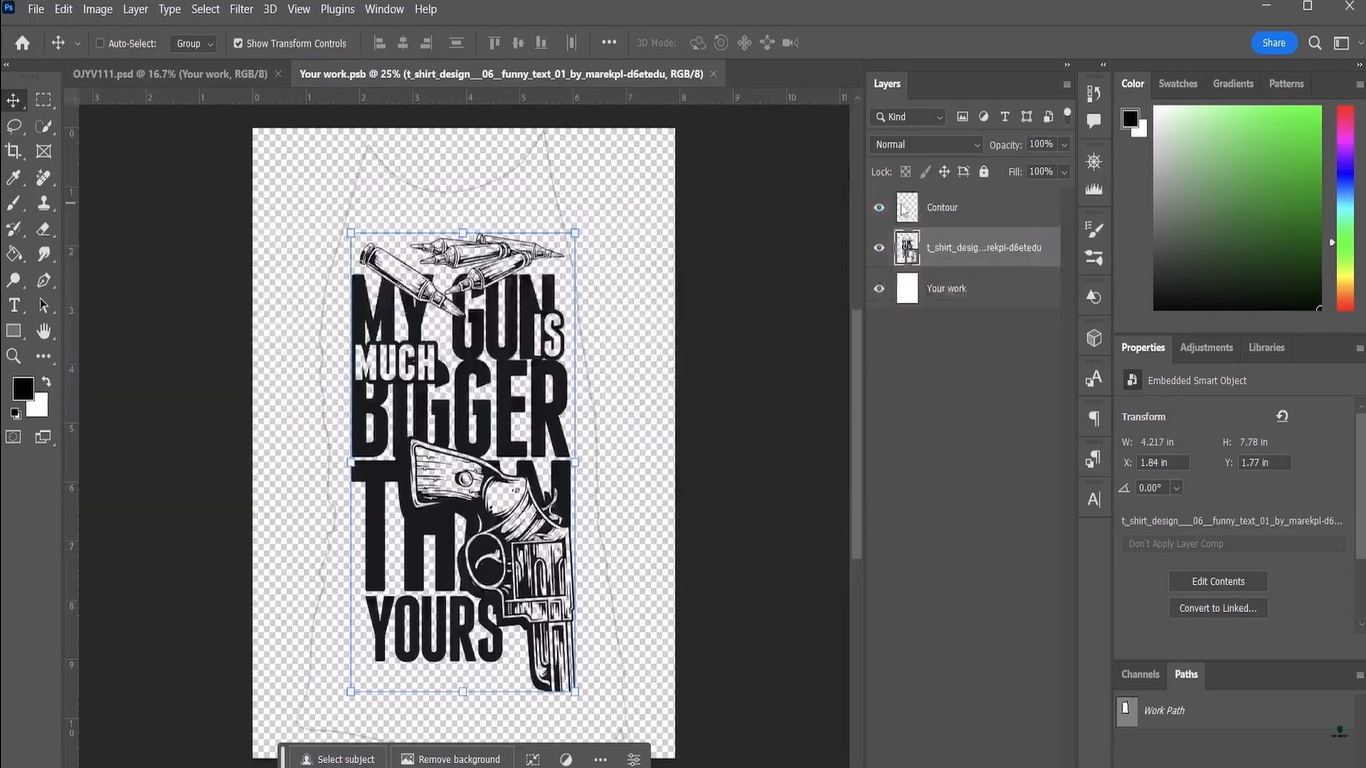Switch to the Swatches tab
Viewport: 1366px width, 768px height.
coord(1177,83)
